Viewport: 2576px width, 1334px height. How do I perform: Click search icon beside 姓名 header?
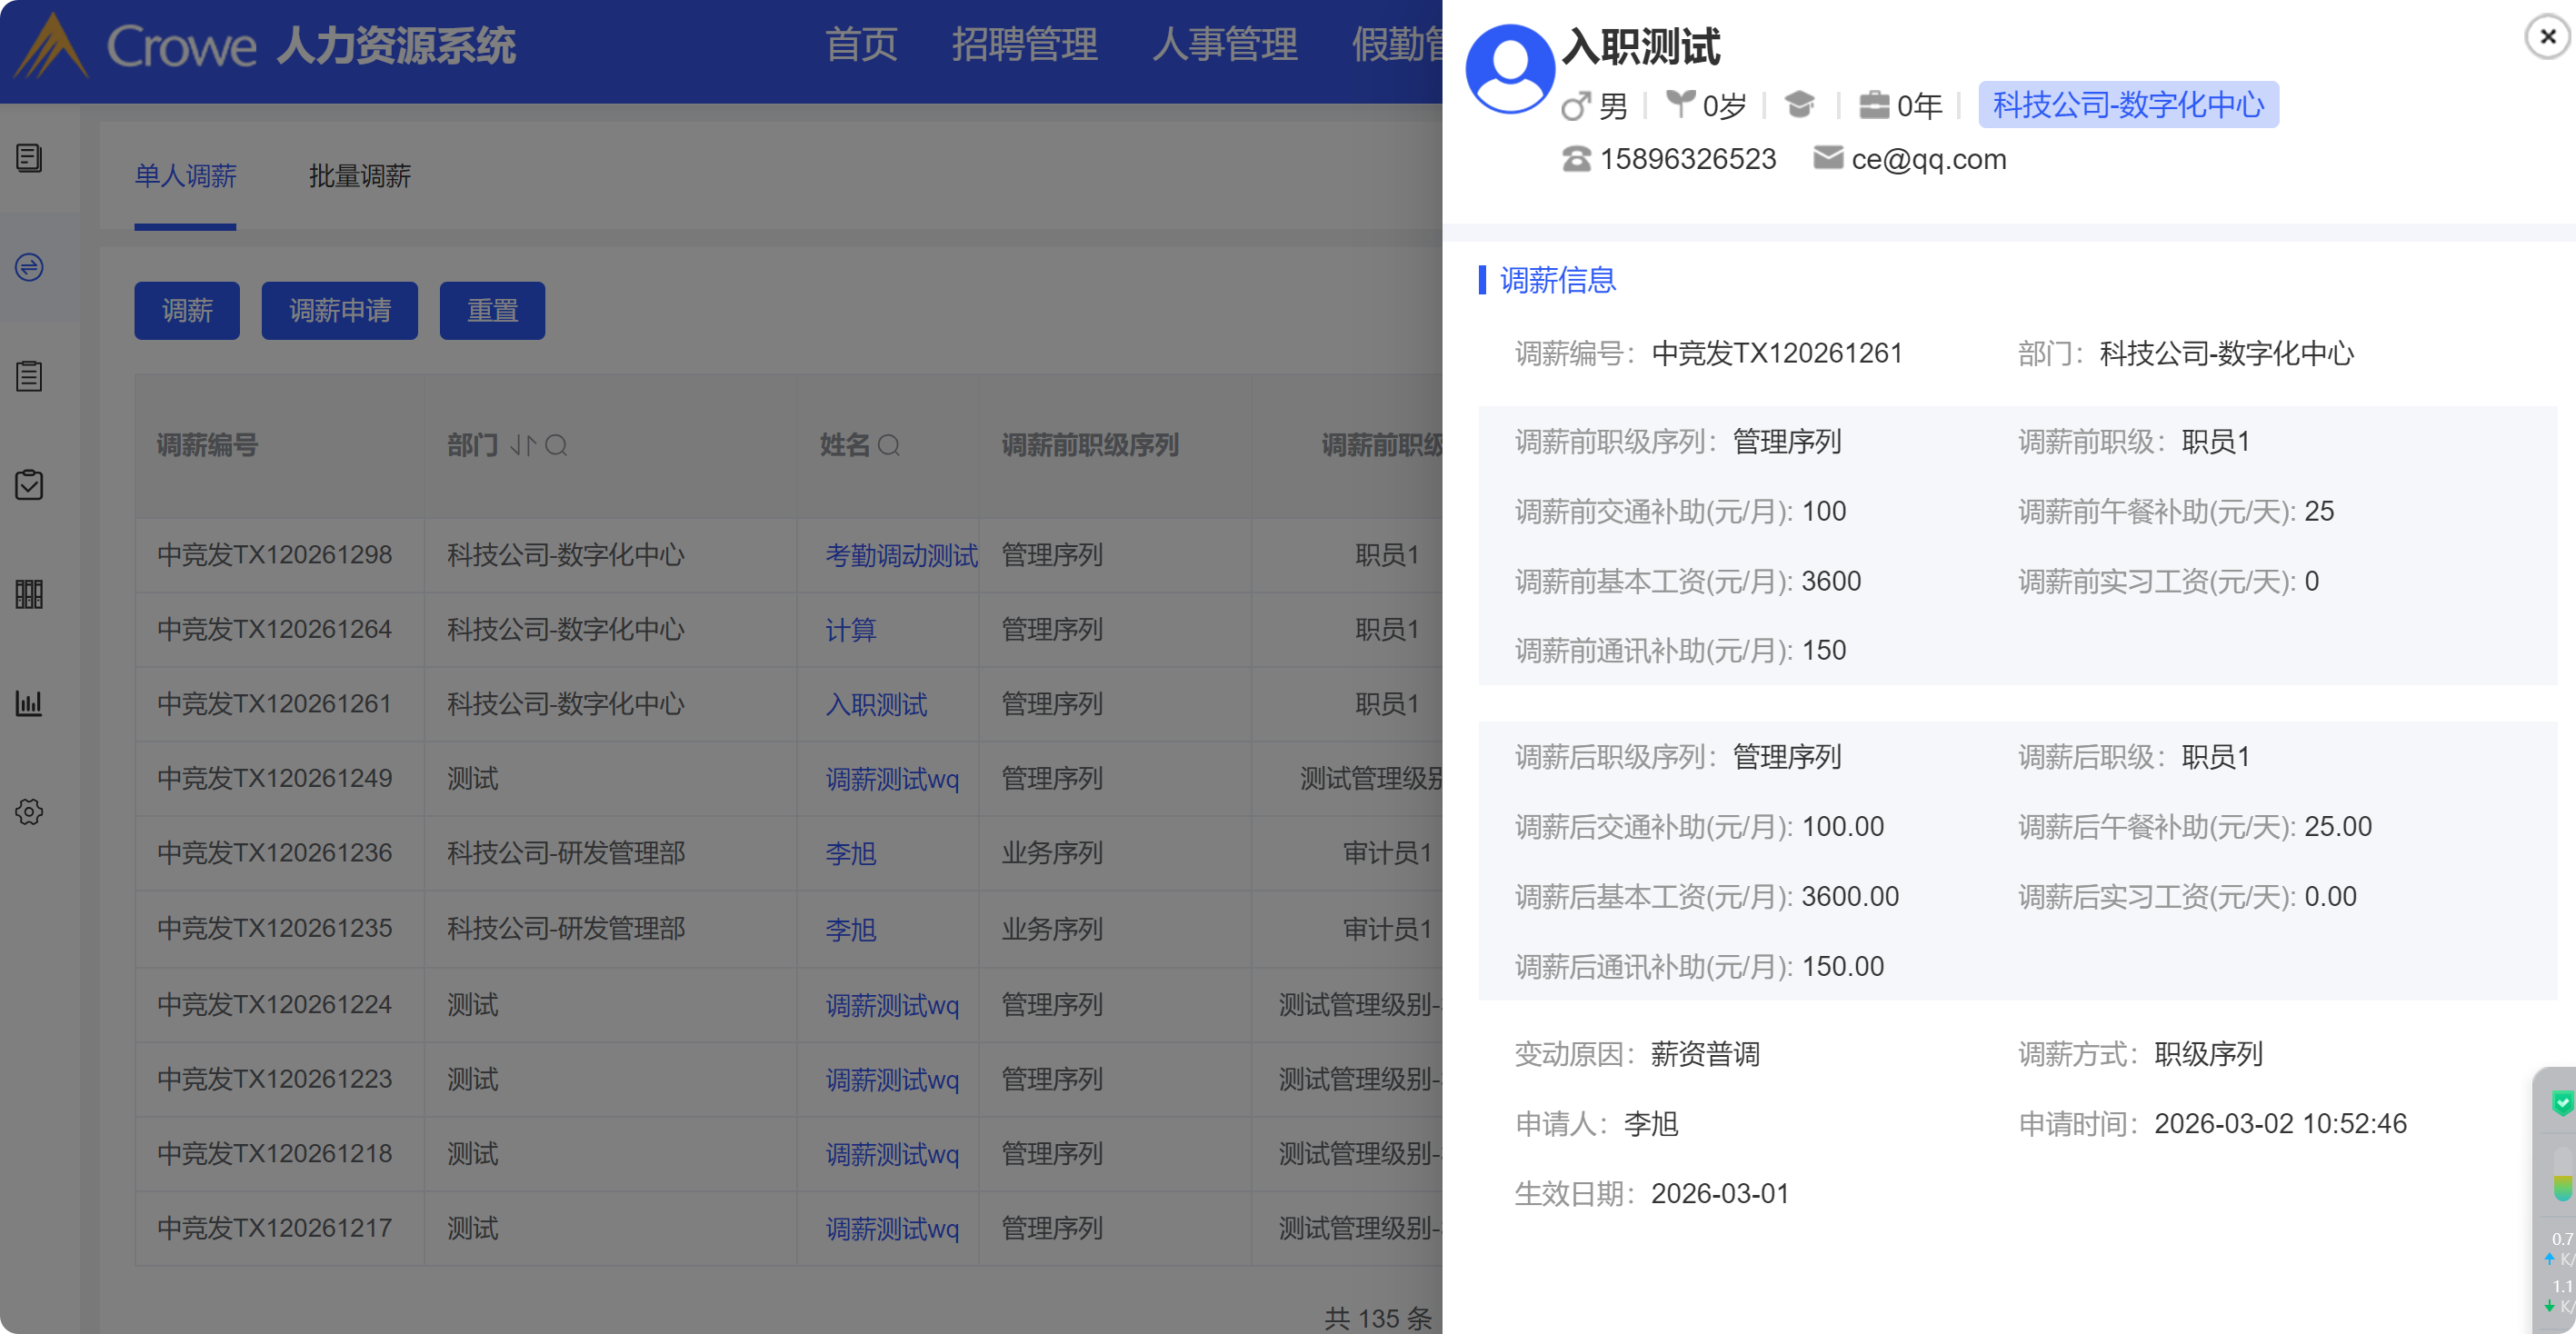888,445
